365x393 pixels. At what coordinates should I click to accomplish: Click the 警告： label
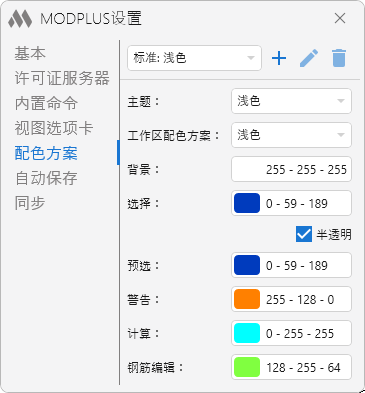tap(144, 299)
